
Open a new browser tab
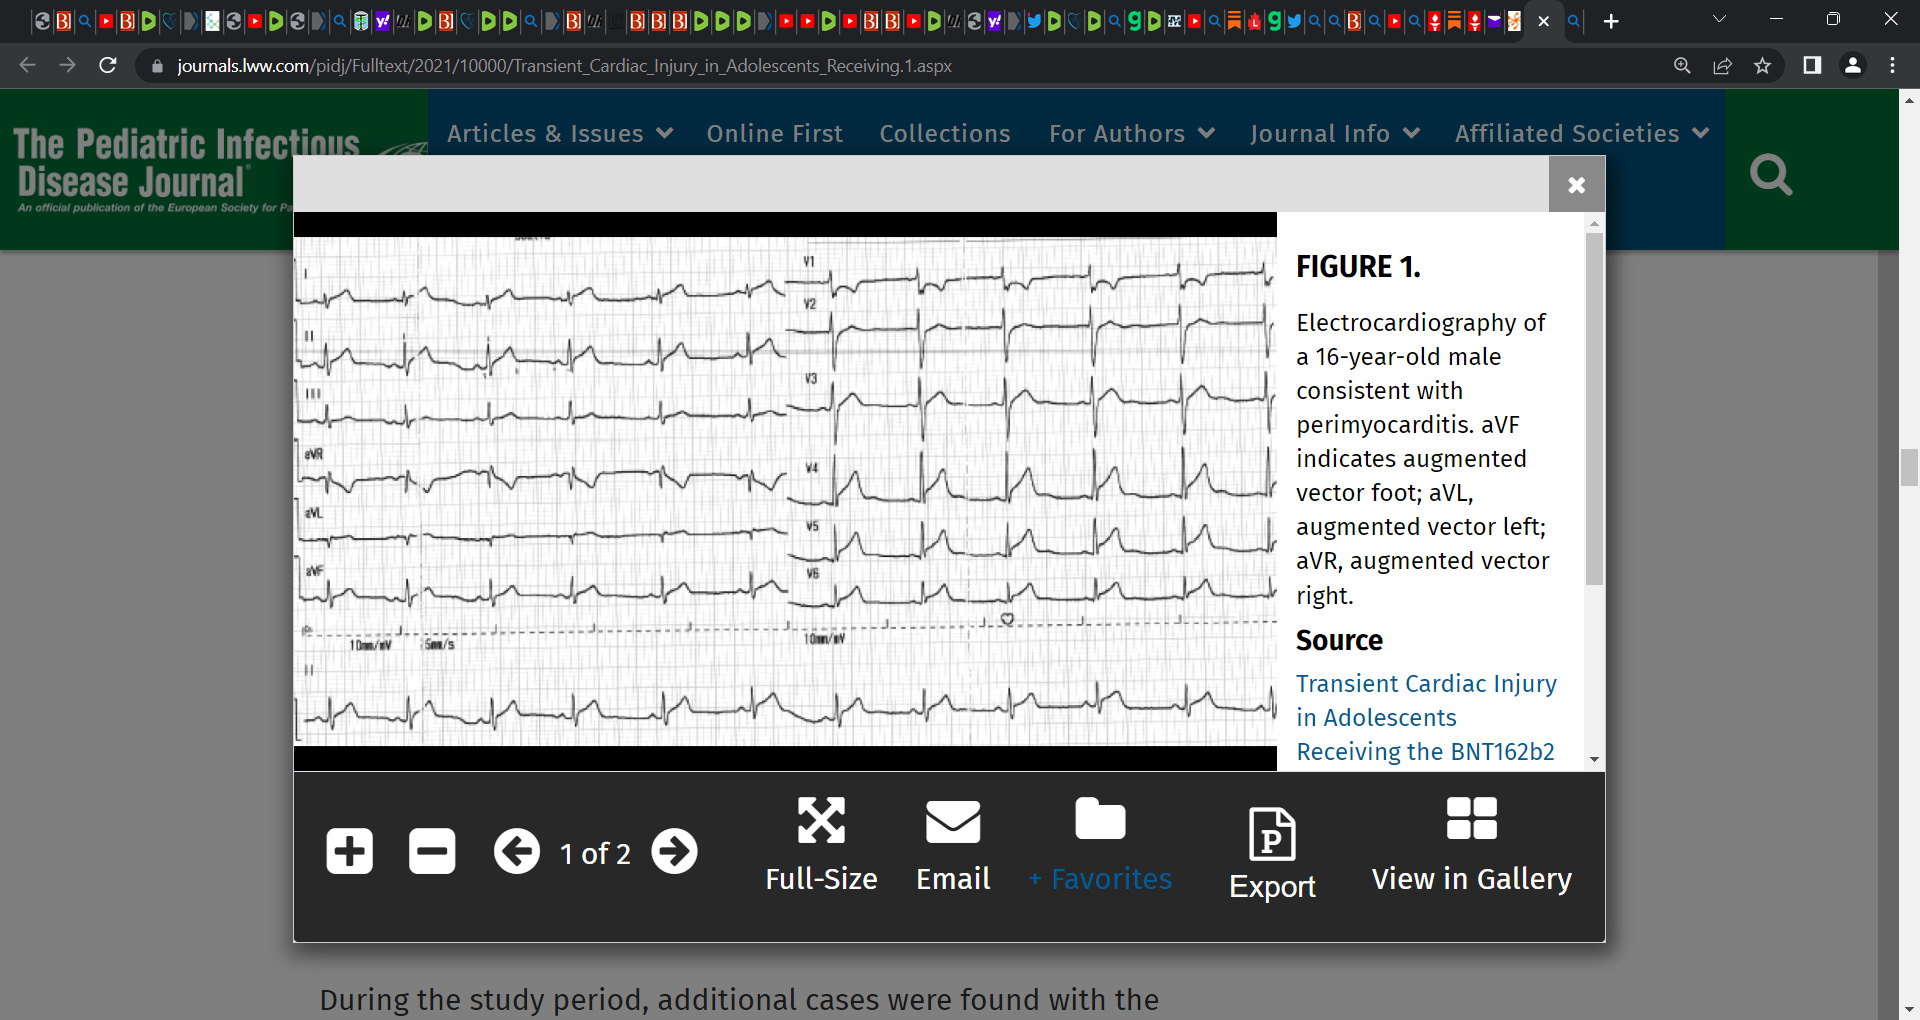(1611, 21)
